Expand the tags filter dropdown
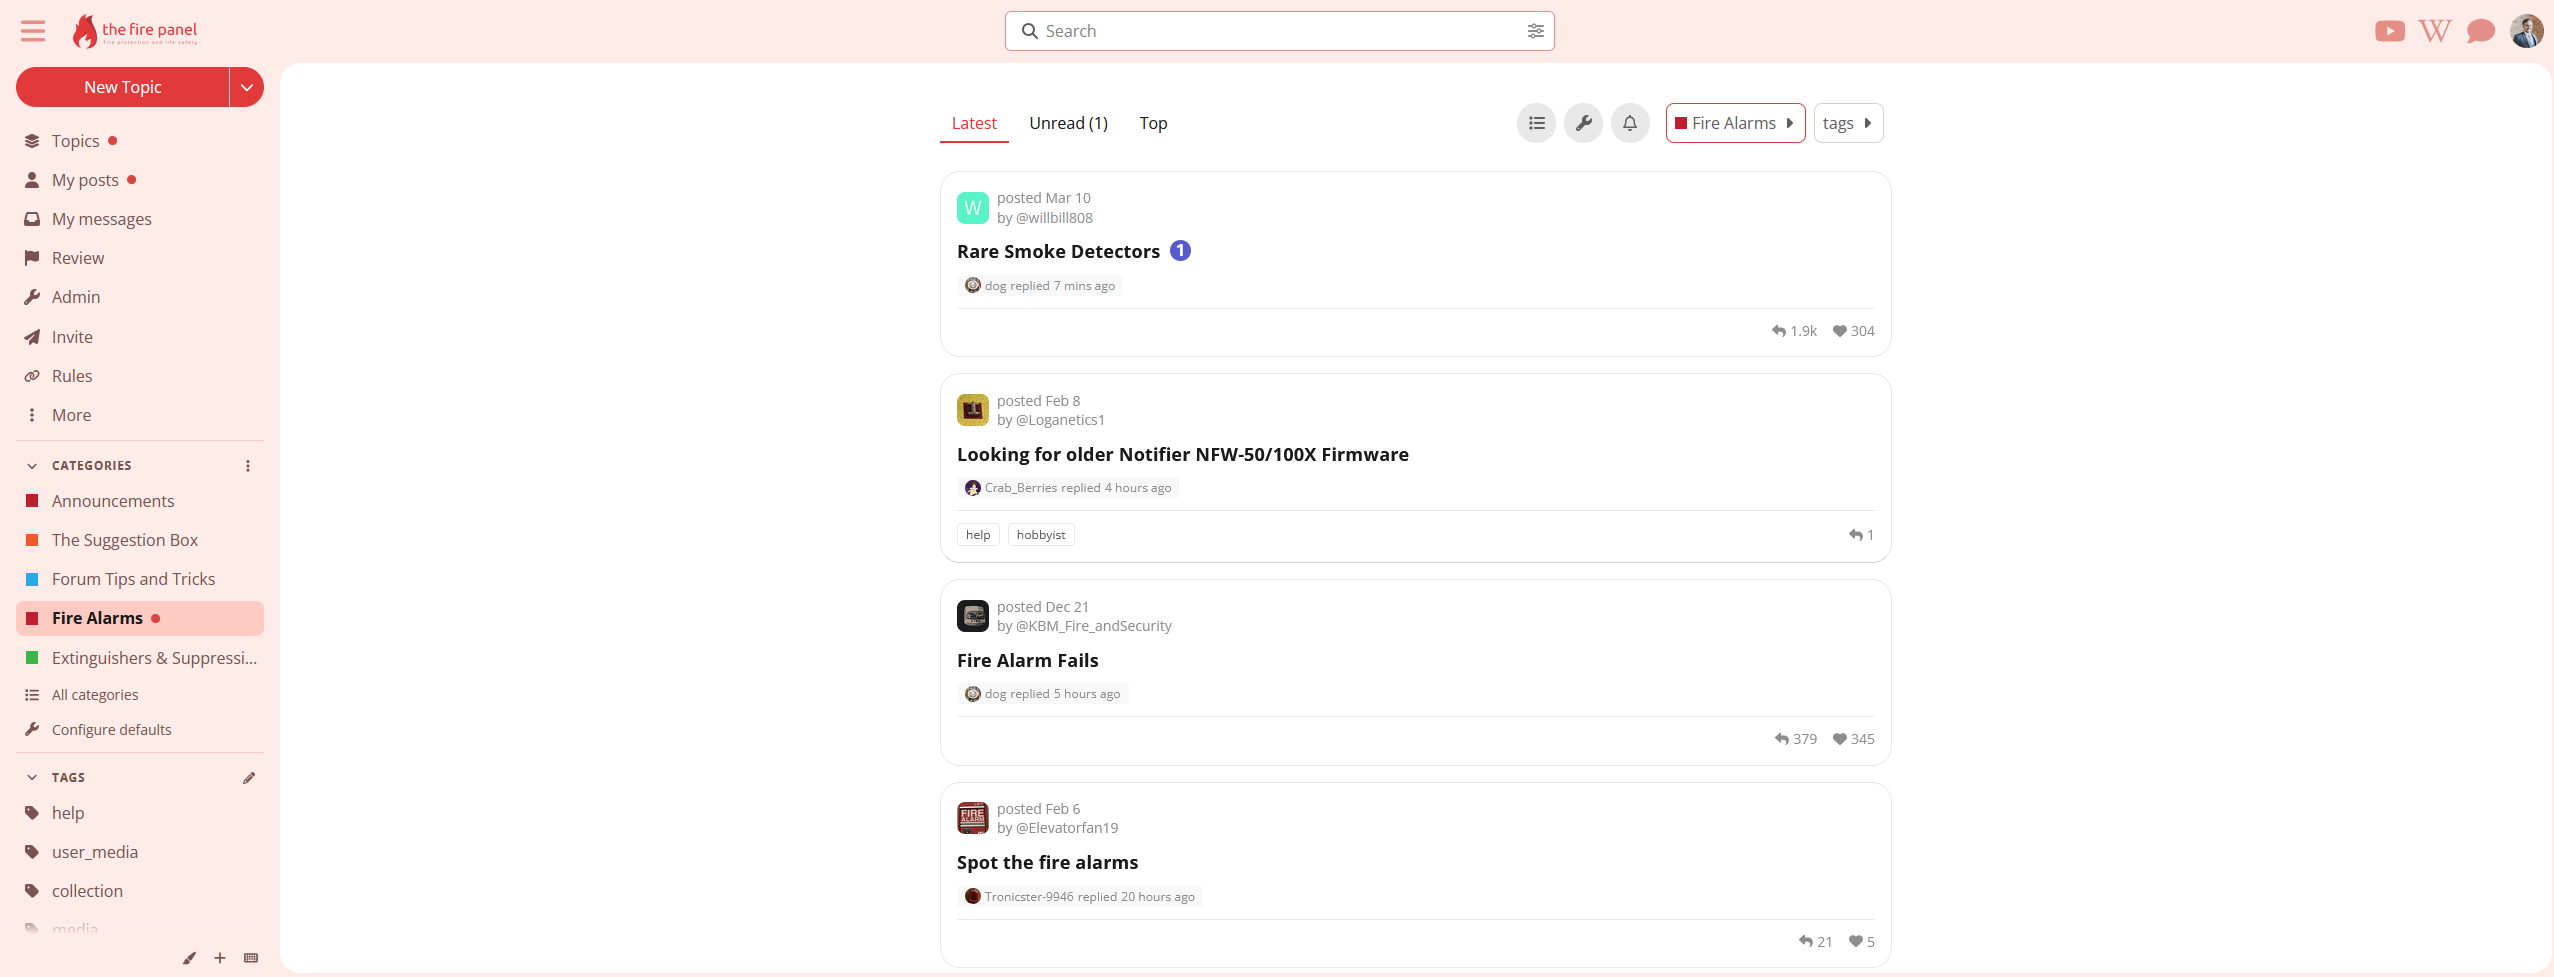 [x=1847, y=123]
